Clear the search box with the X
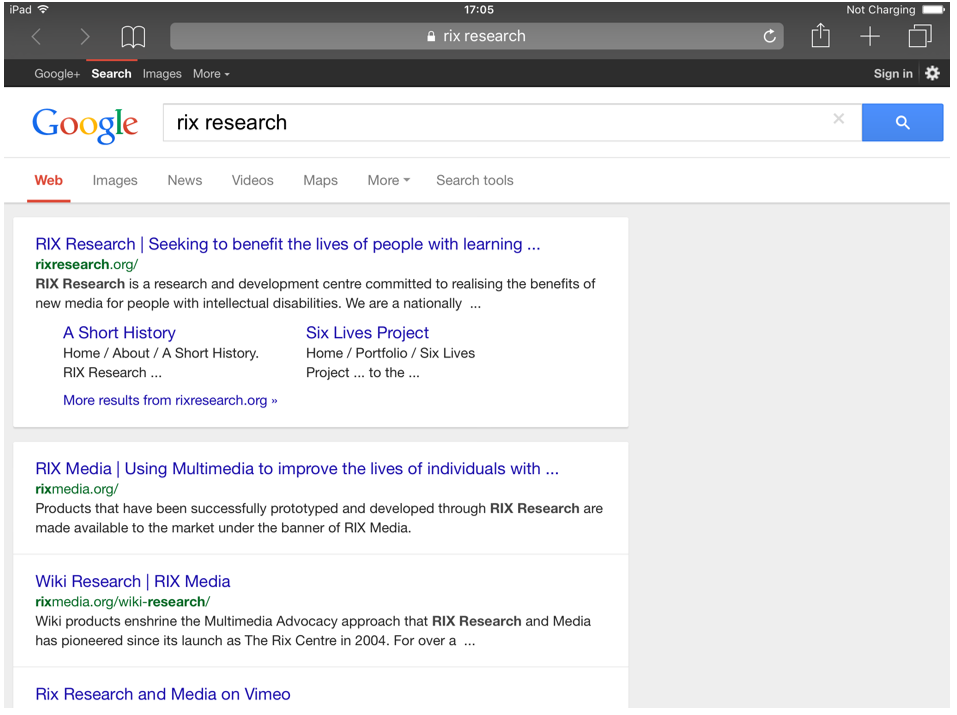This screenshot has width=957, height=715. 839,119
